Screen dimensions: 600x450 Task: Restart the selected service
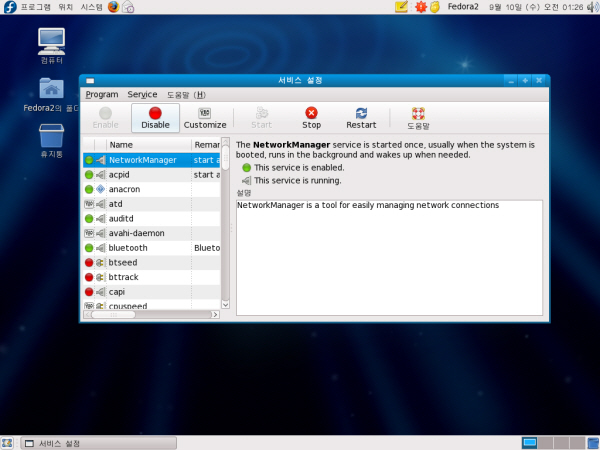coord(361,118)
